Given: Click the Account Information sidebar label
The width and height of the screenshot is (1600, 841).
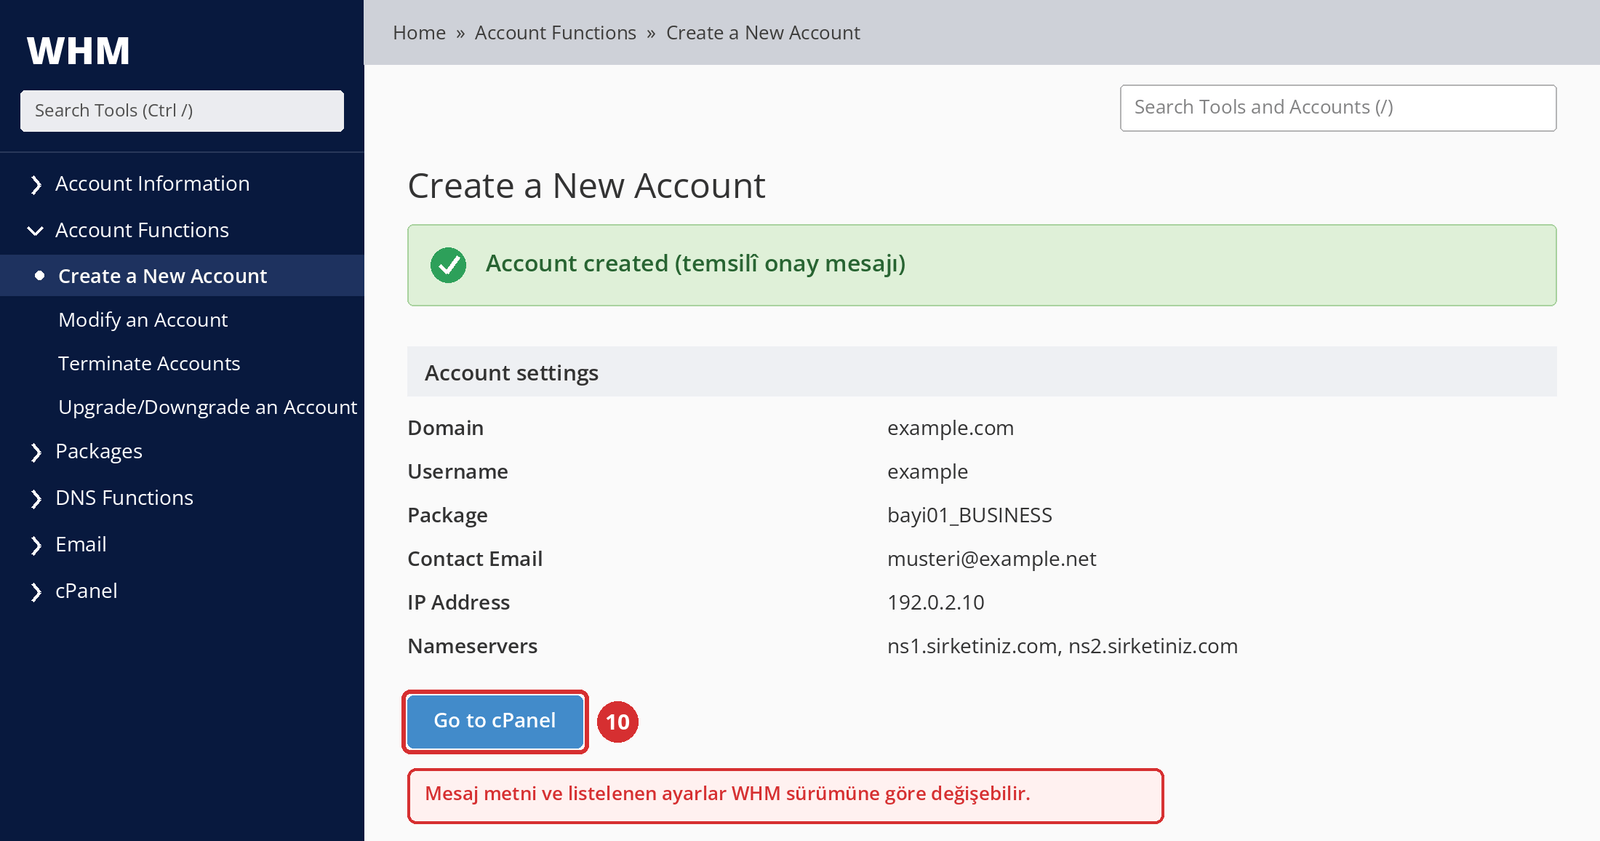Looking at the screenshot, I should [152, 184].
